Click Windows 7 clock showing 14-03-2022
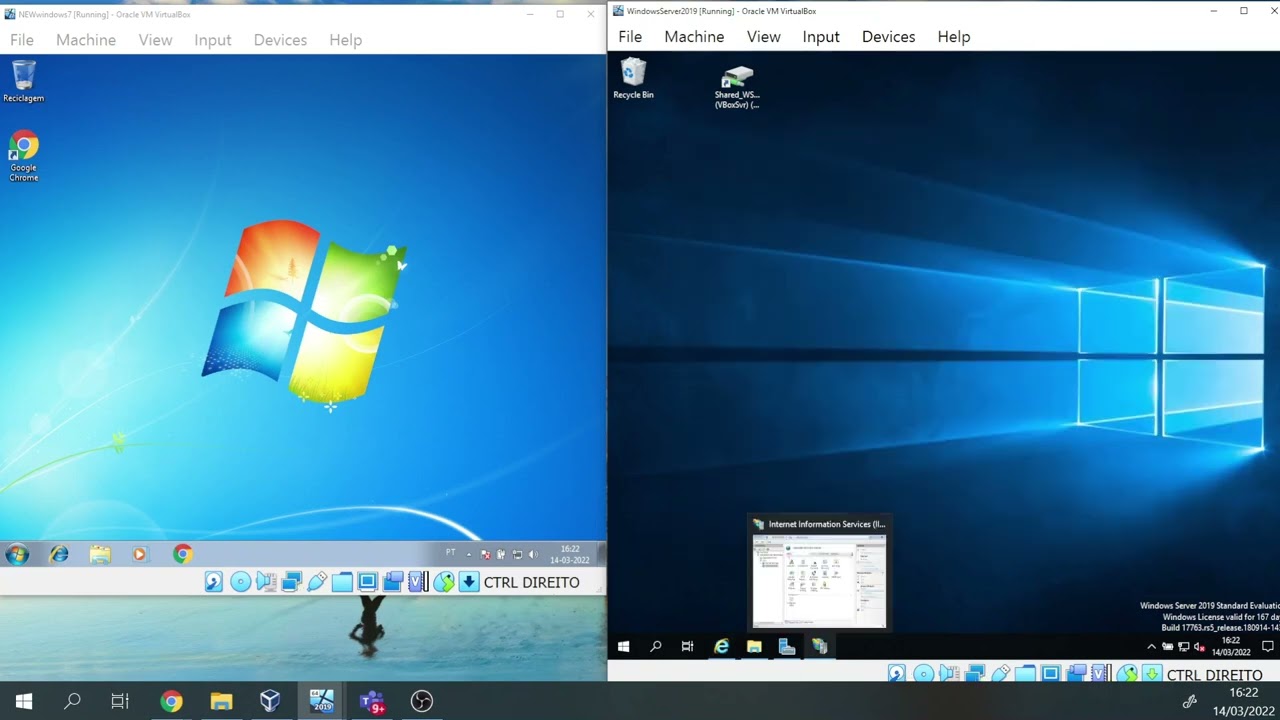This screenshot has width=1280, height=720. pyautogui.click(x=570, y=554)
